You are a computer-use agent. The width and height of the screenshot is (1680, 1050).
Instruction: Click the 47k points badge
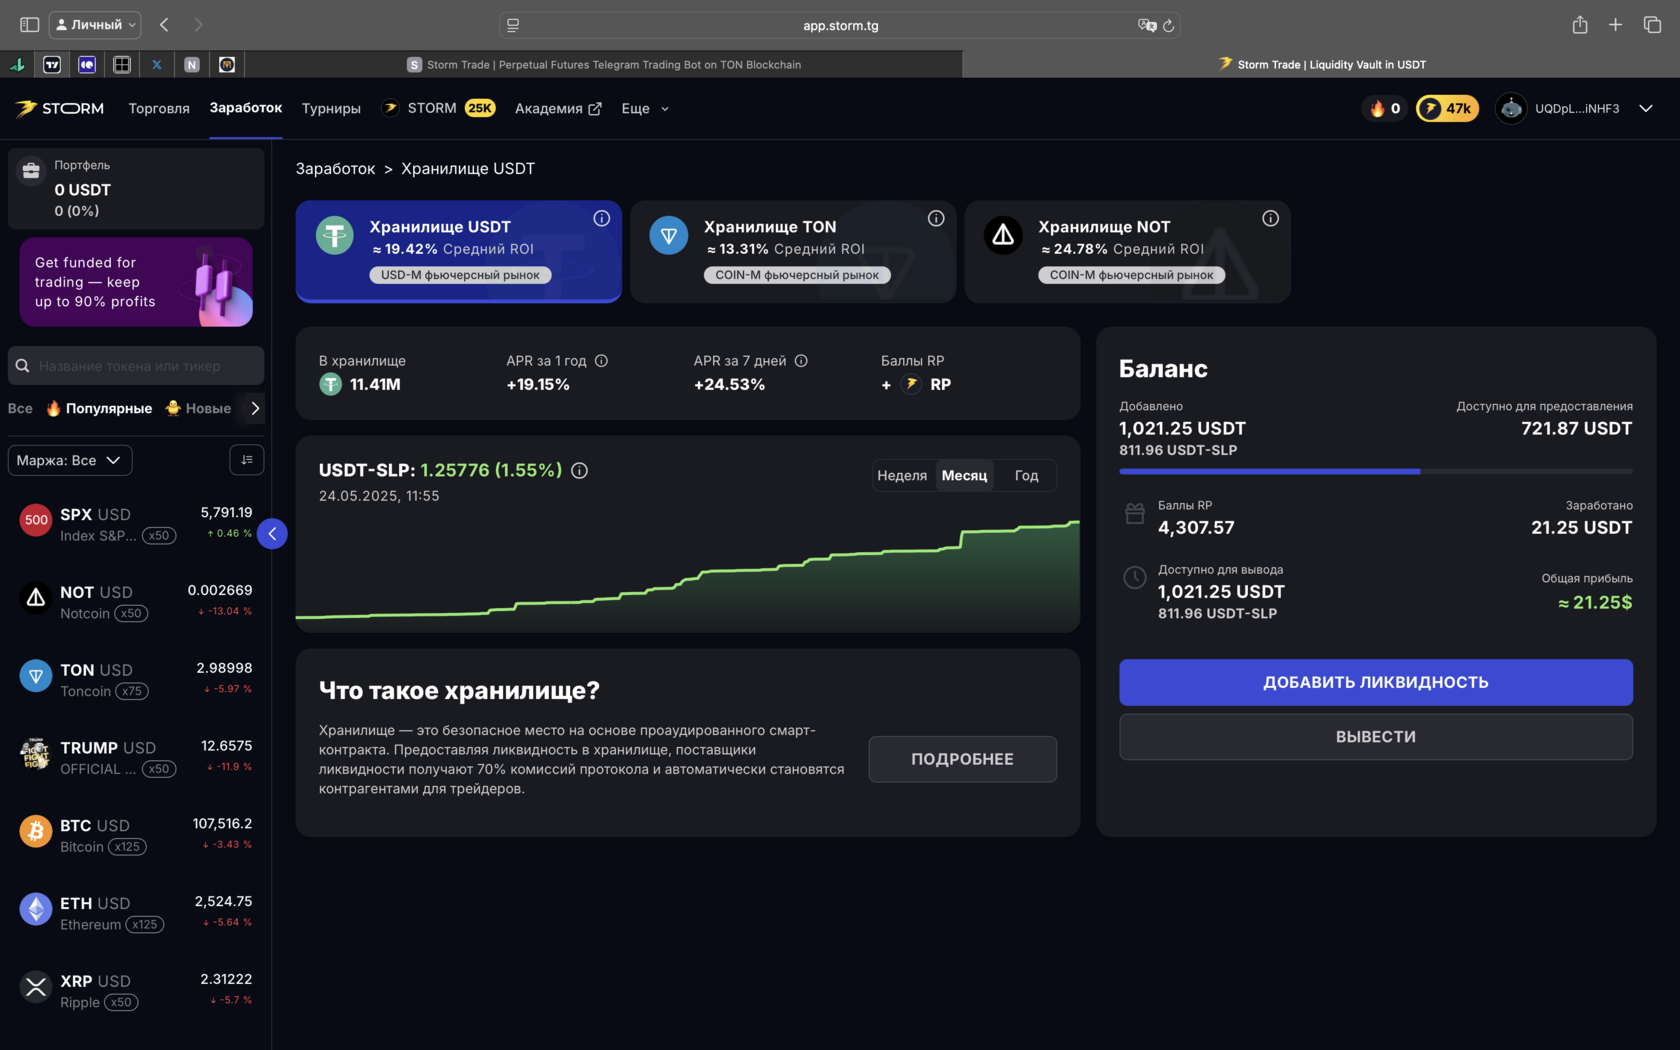[x=1447, y=108]
